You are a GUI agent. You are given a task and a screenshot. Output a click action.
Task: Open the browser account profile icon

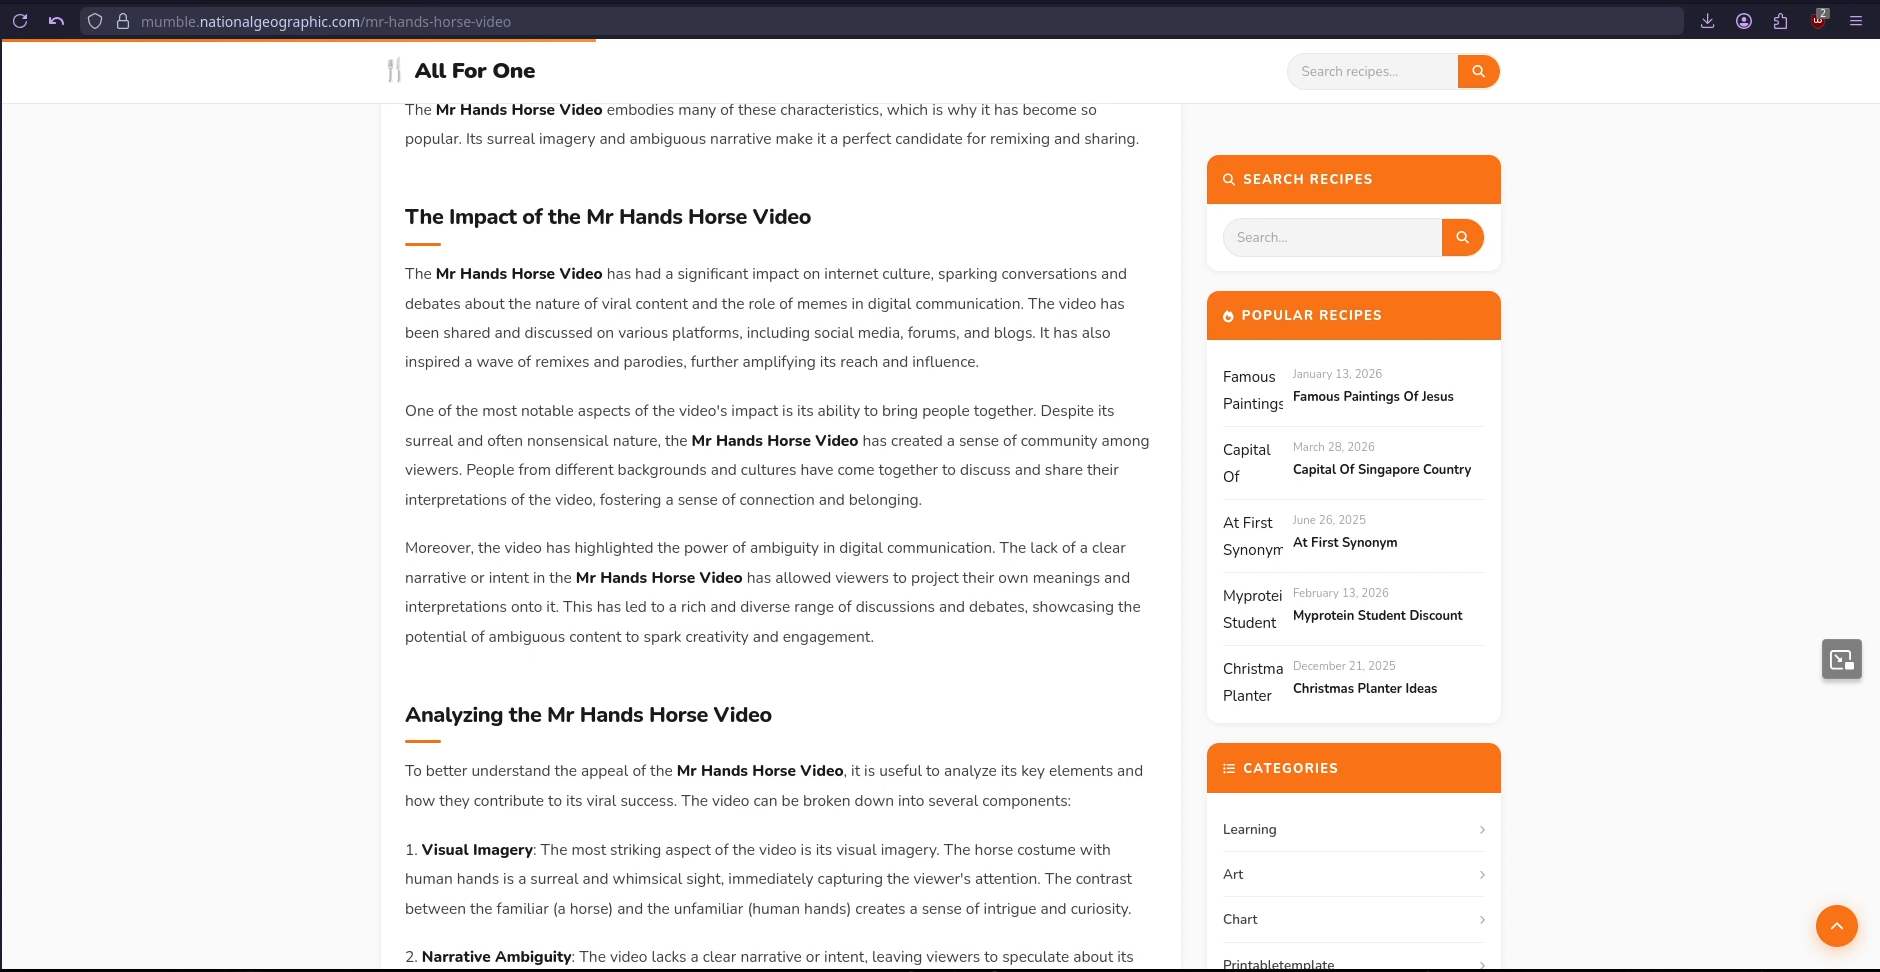tap(1744, 21)
